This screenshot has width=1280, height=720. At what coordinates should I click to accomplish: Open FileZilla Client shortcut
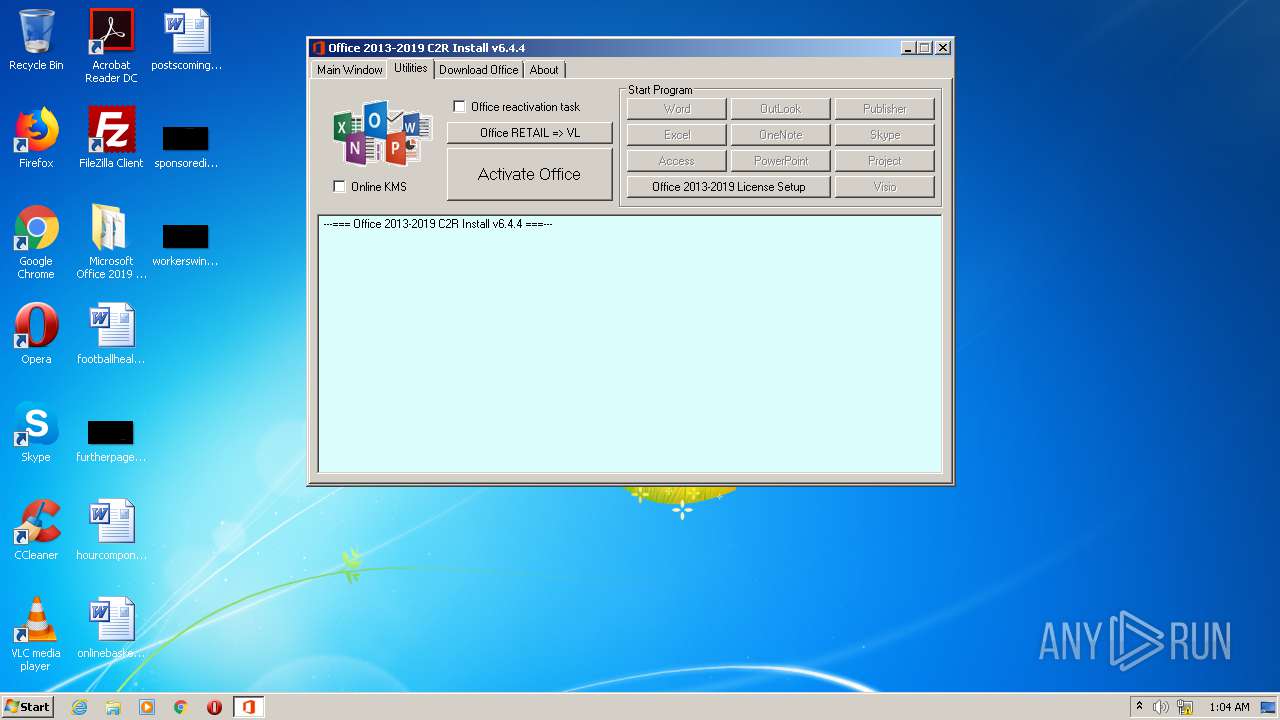(111, 139)
